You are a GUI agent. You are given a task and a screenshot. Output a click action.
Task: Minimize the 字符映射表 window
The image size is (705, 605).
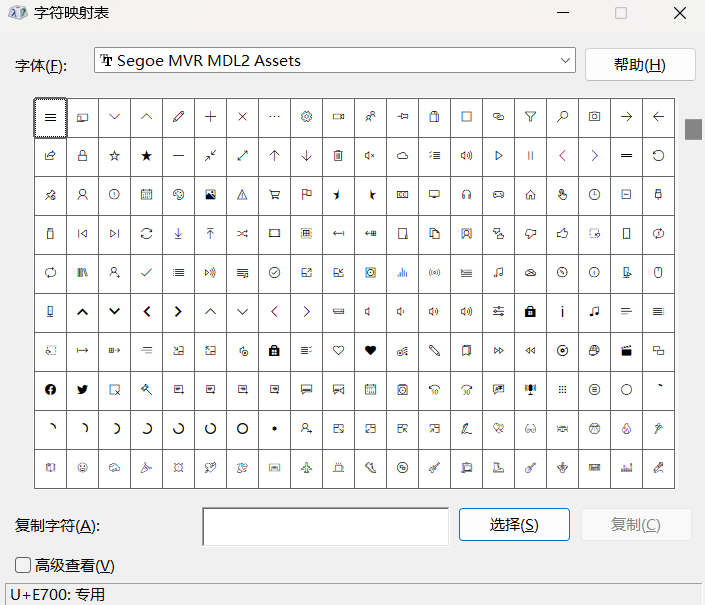563,13
